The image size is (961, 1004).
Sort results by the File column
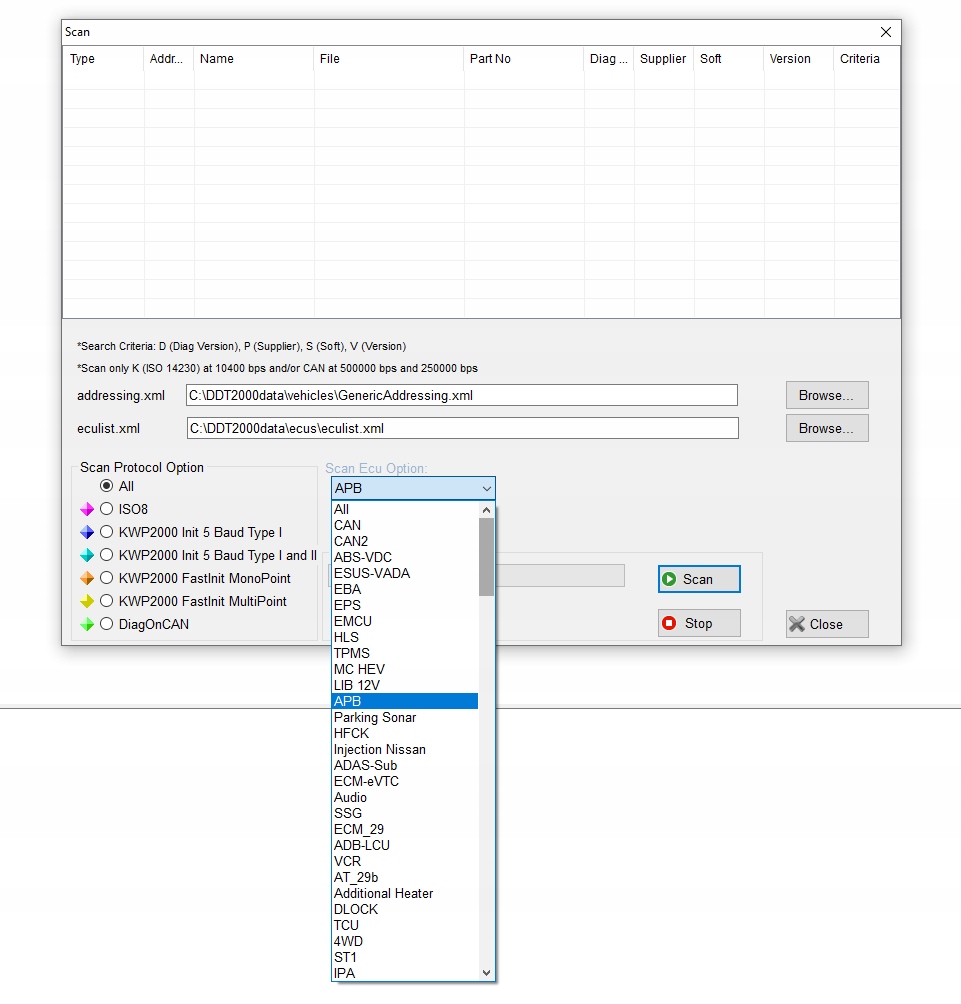pos(389,59)
